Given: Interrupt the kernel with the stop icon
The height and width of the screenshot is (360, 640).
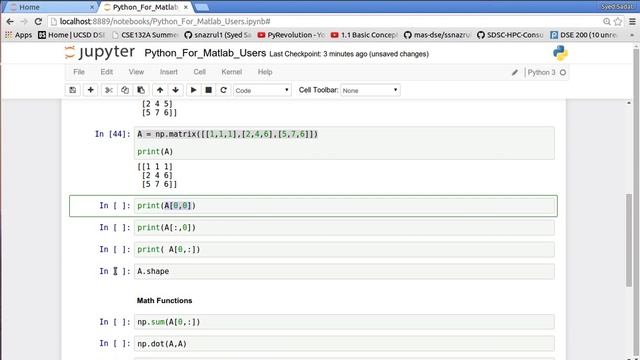Looking at the screenshot, I should point(209,90).
